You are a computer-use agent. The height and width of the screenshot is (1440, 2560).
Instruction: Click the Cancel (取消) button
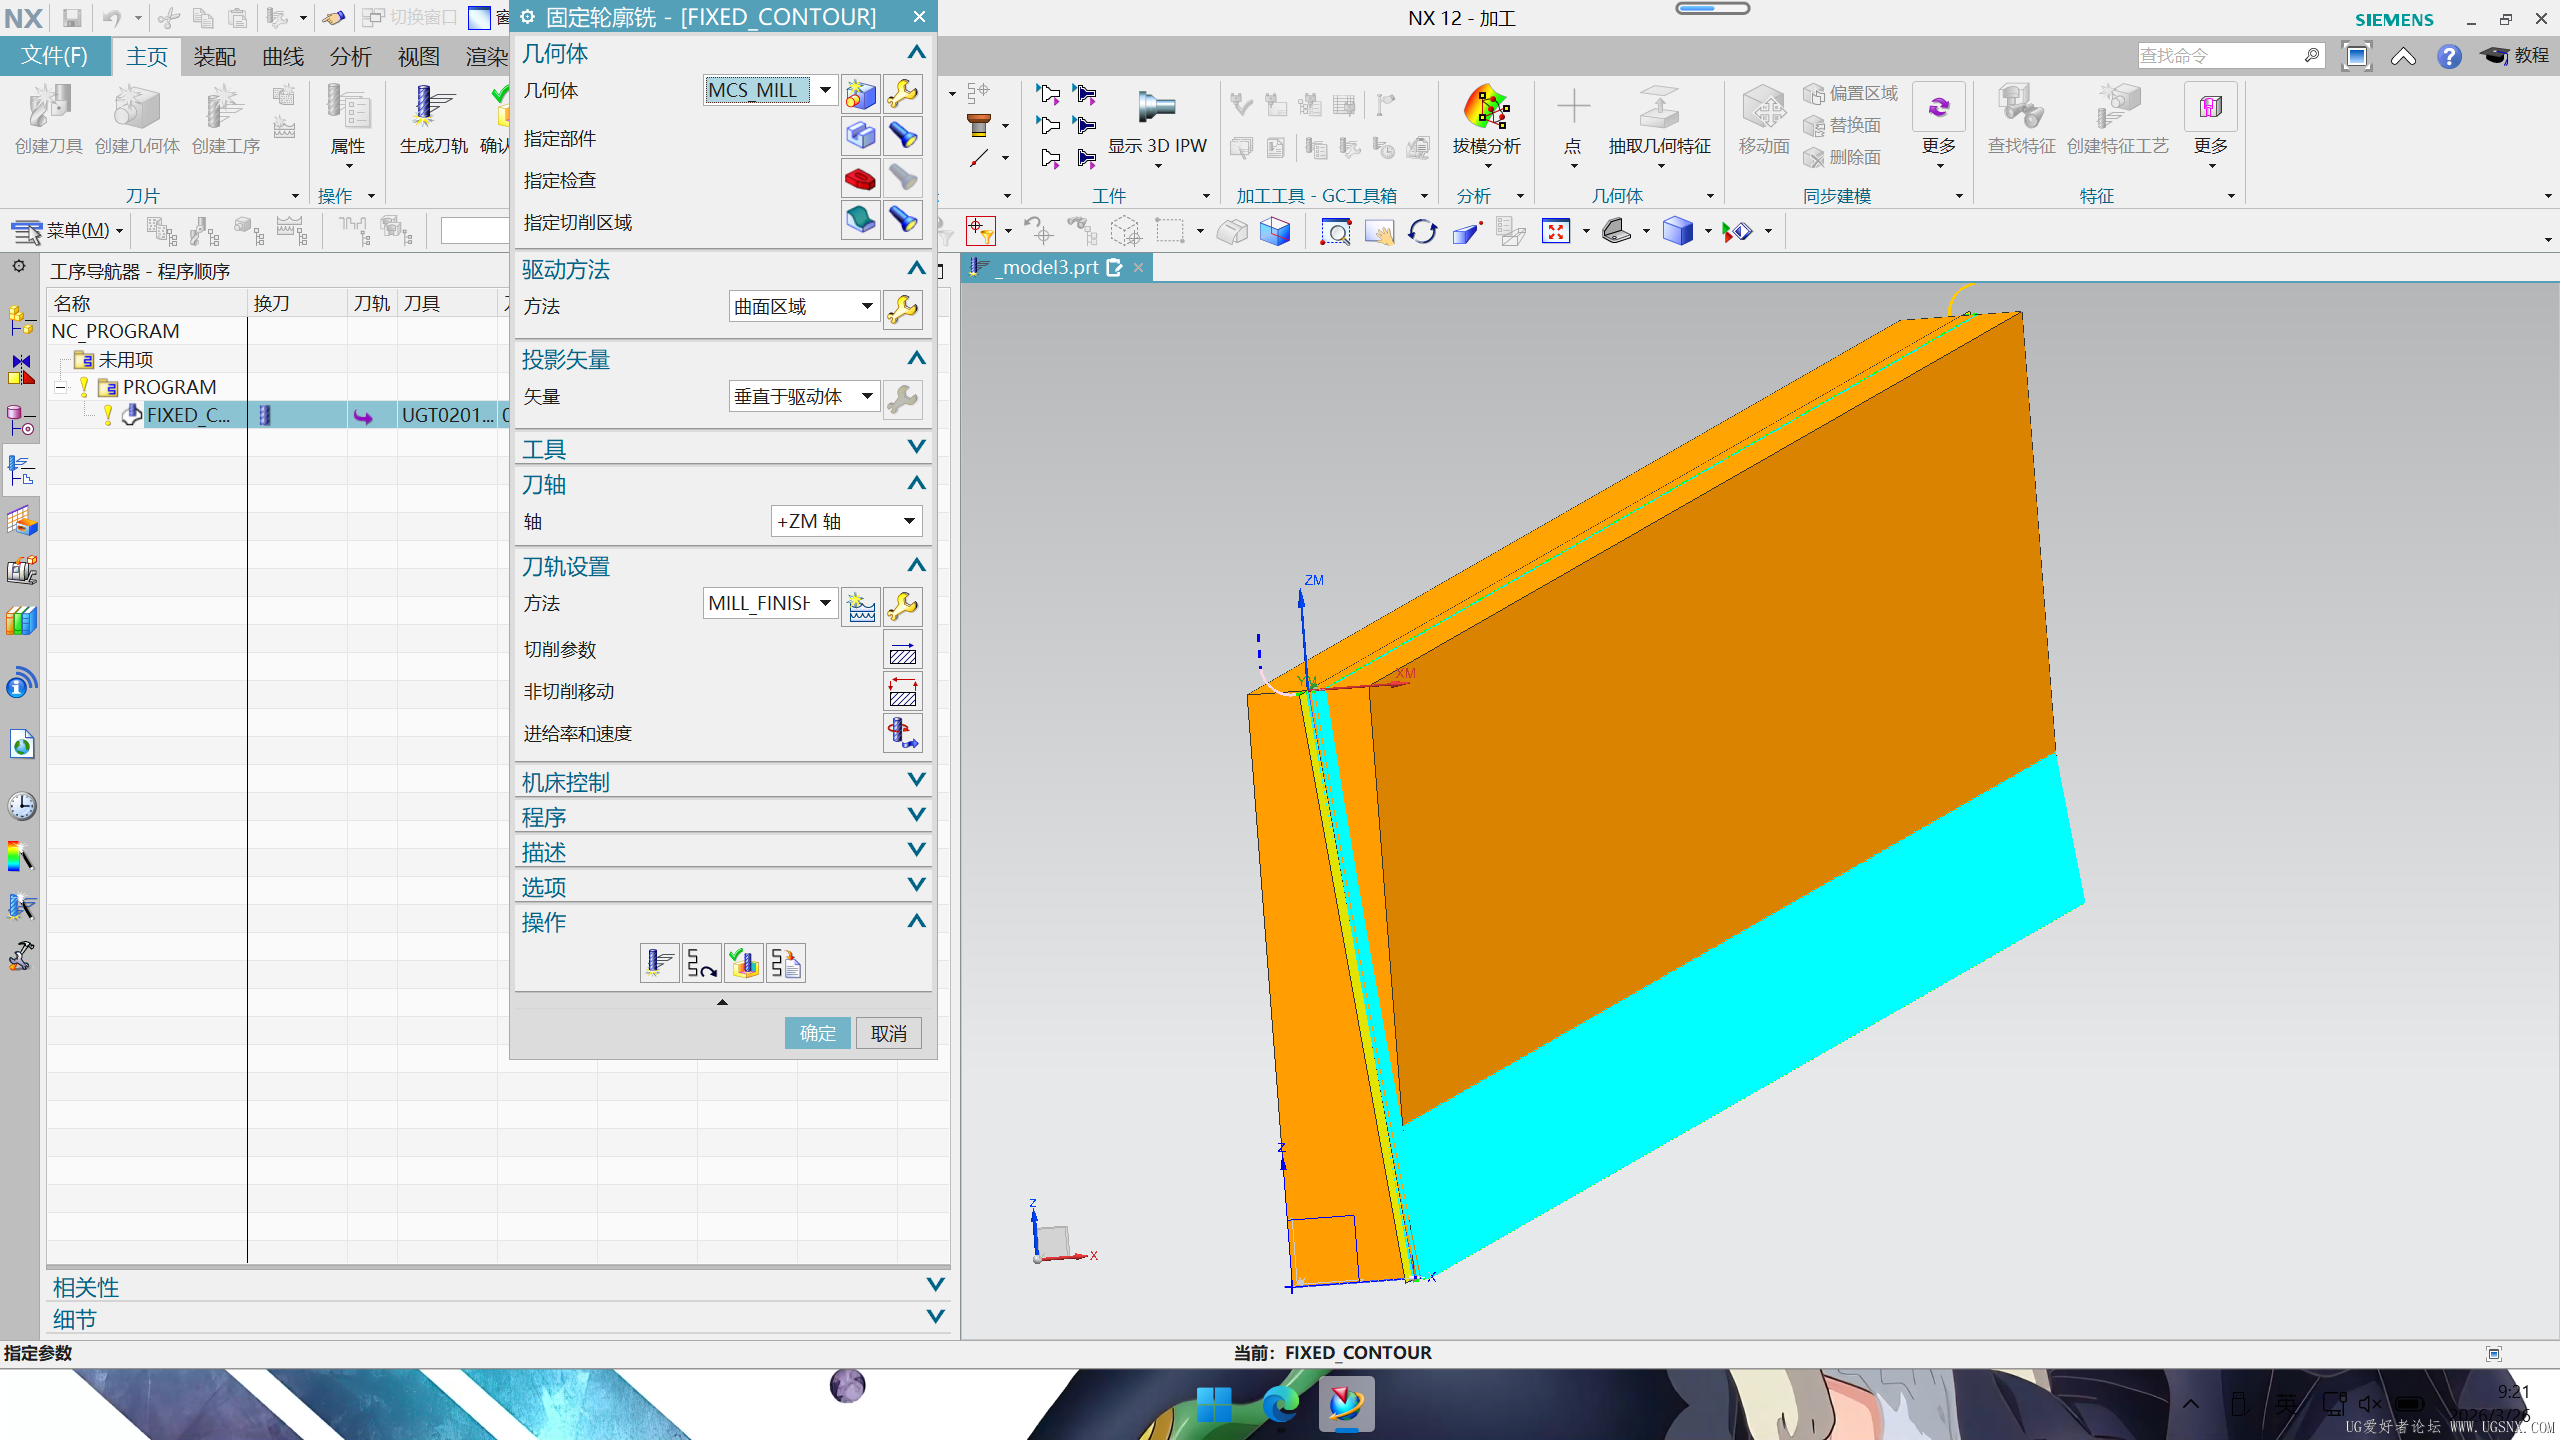pos(888,1033)
